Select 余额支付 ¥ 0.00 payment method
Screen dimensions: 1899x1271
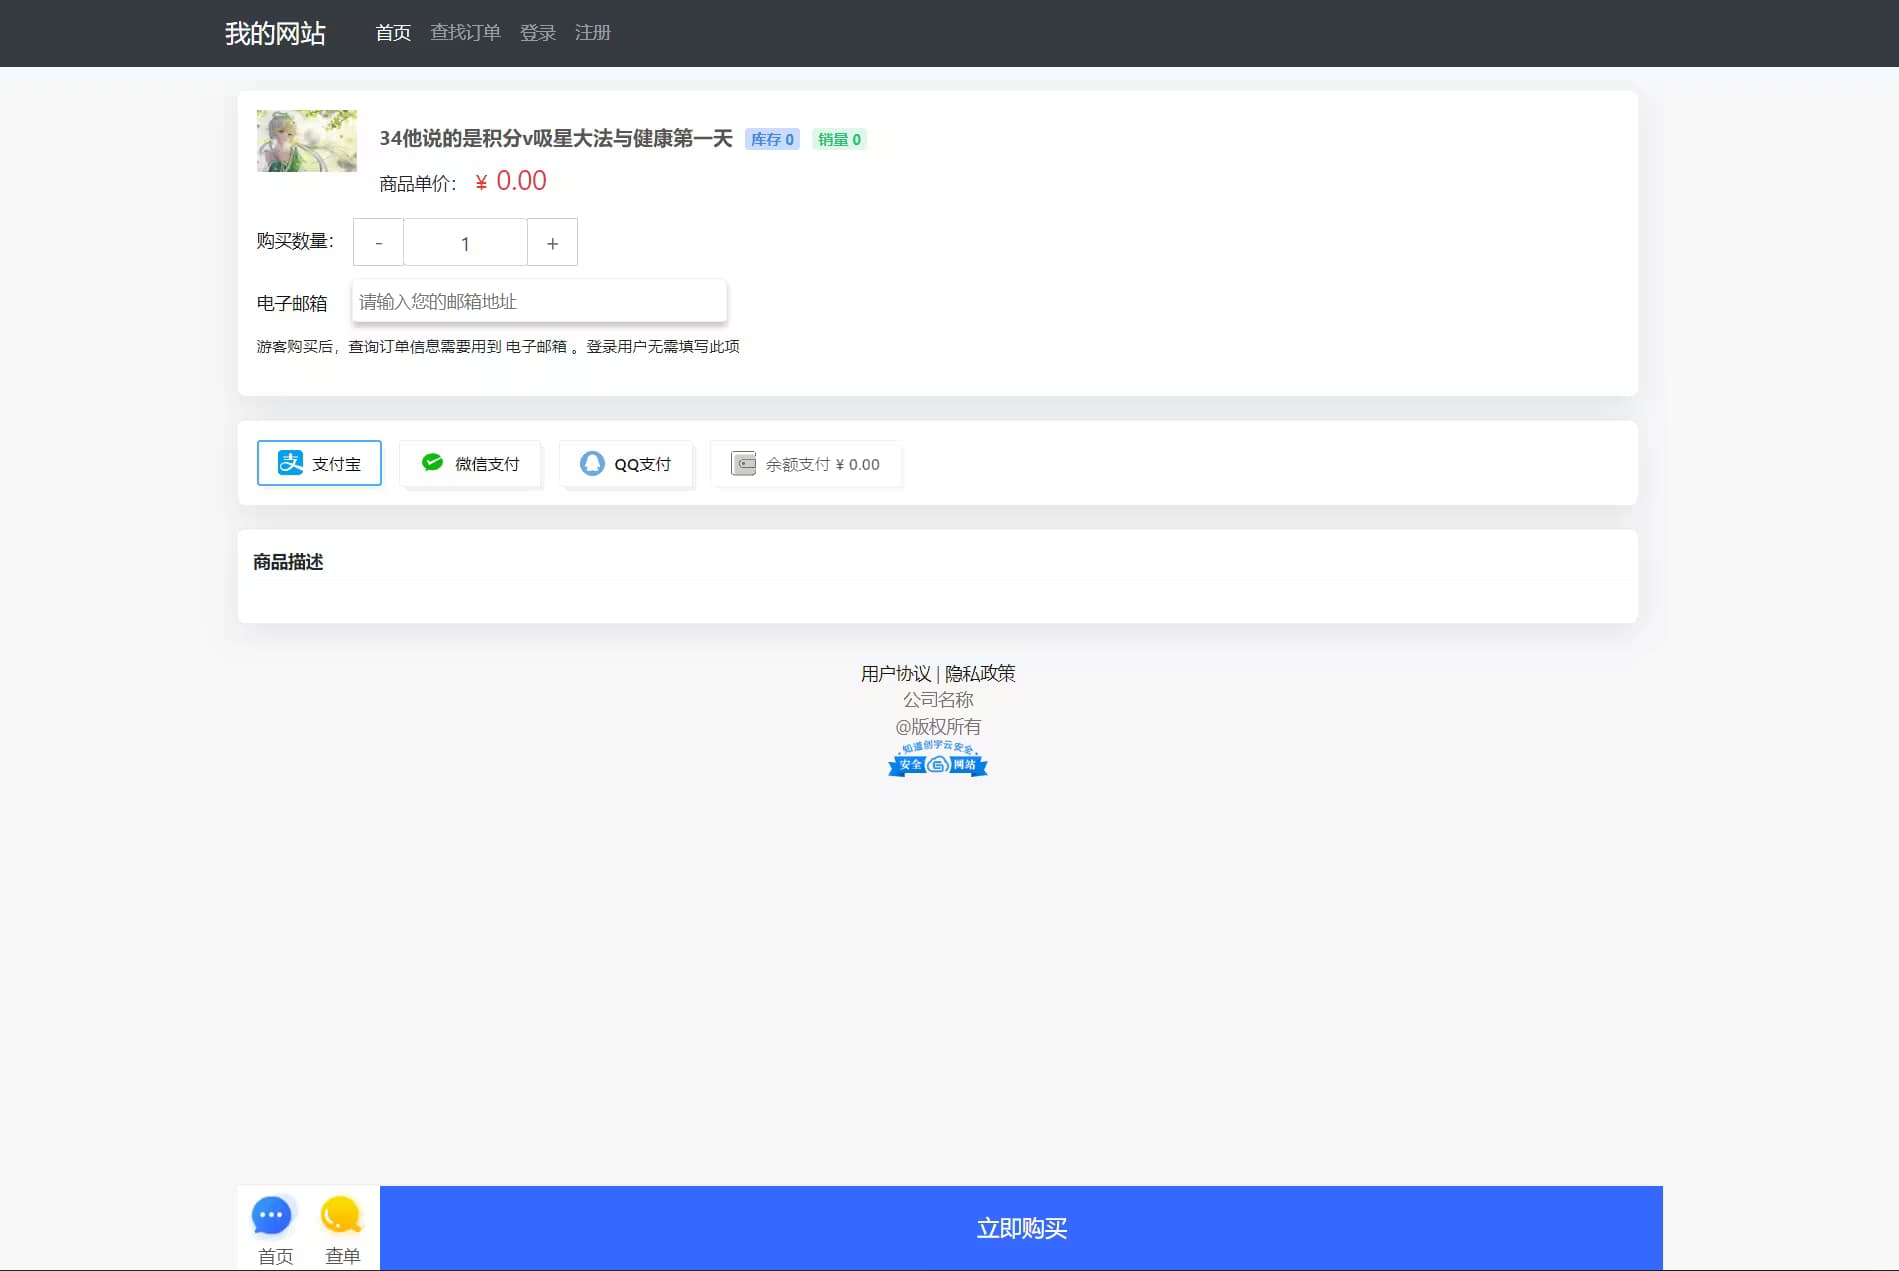pyautogui.click(x=806, y=463)
